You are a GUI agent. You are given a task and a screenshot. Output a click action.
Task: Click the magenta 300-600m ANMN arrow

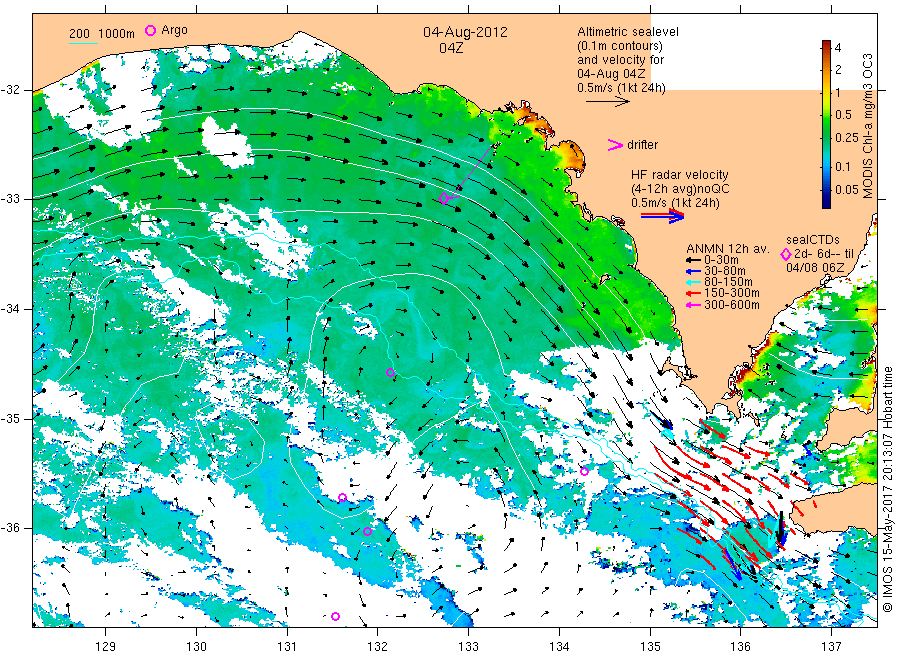[694, 305]
